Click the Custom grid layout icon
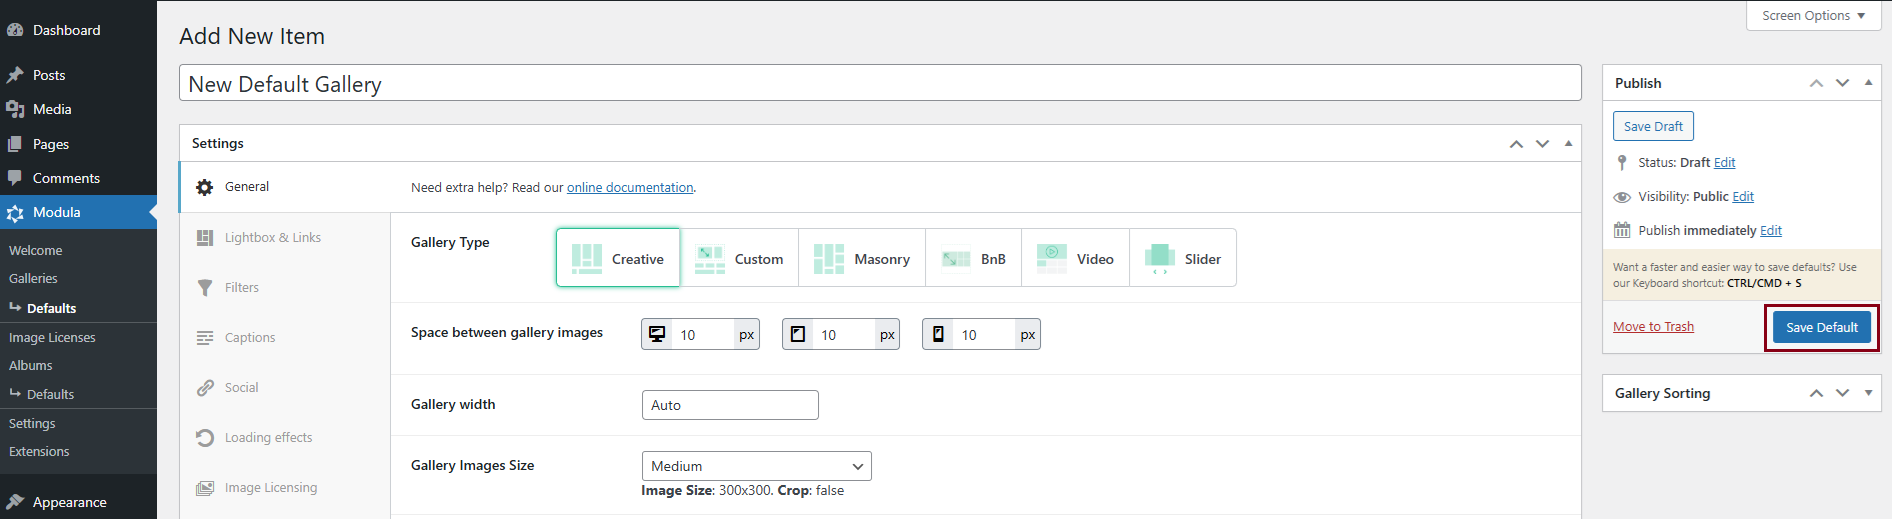Screen dimensions: 1892x519 710,259
